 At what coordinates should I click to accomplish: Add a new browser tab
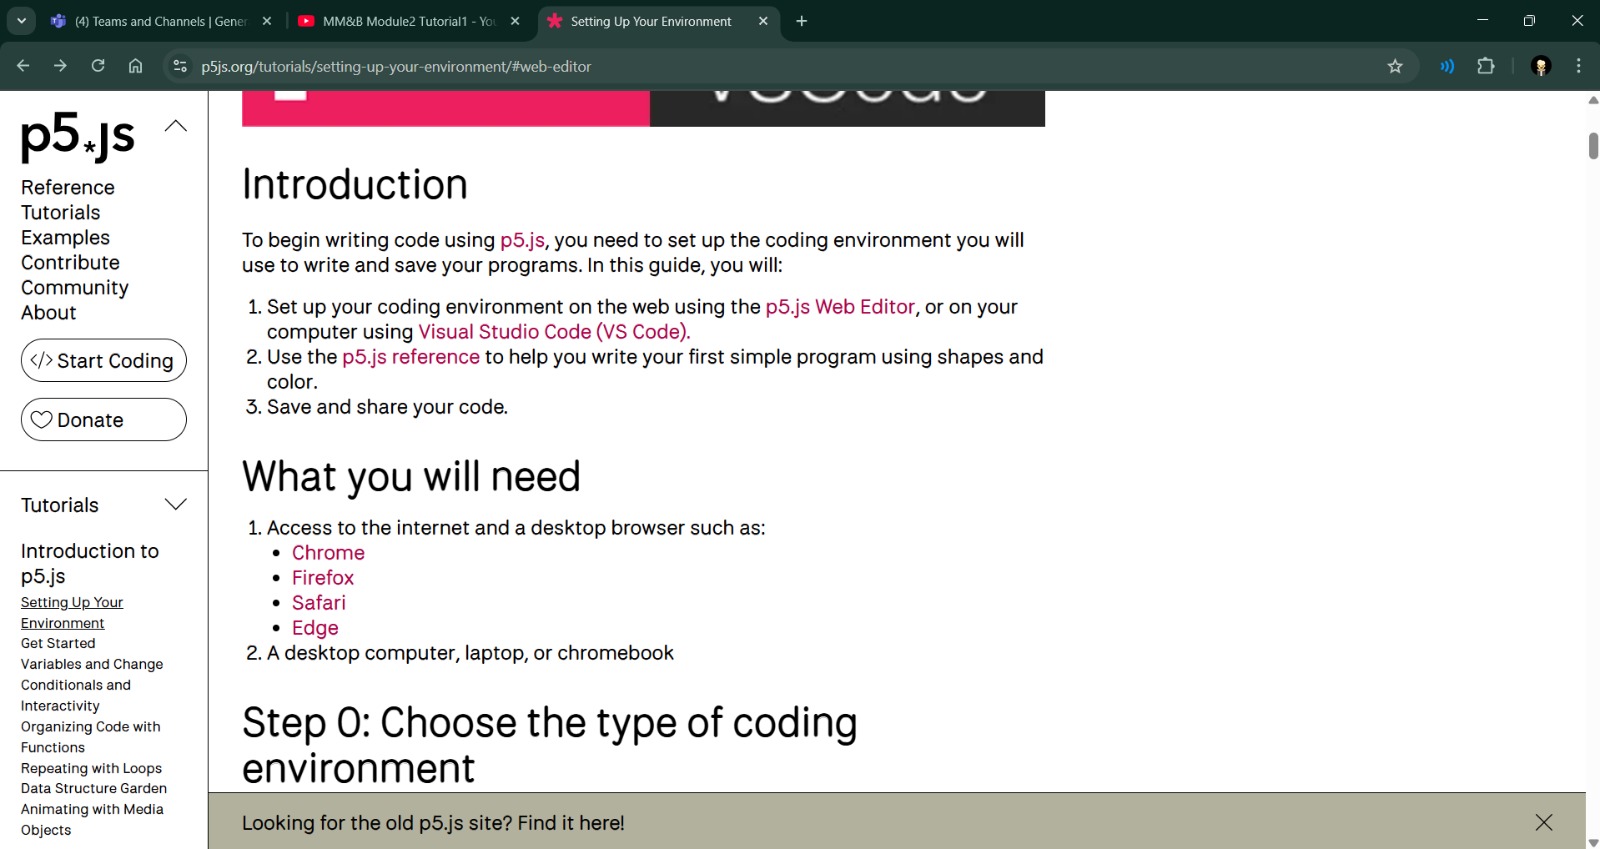click(801, 21)
